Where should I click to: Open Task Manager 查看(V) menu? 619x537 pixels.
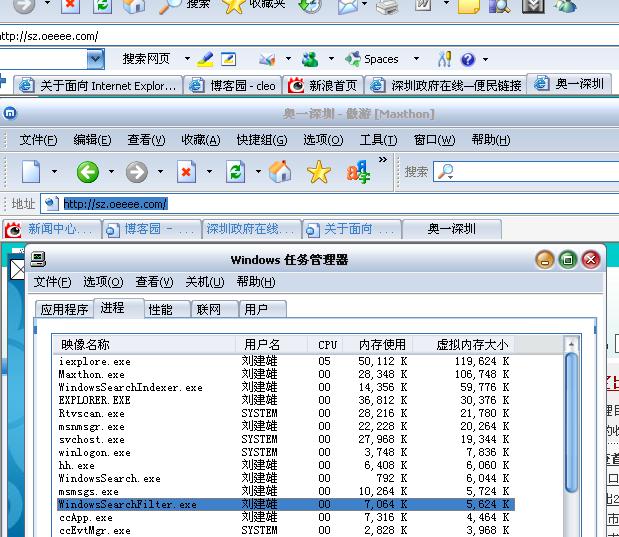154,282
